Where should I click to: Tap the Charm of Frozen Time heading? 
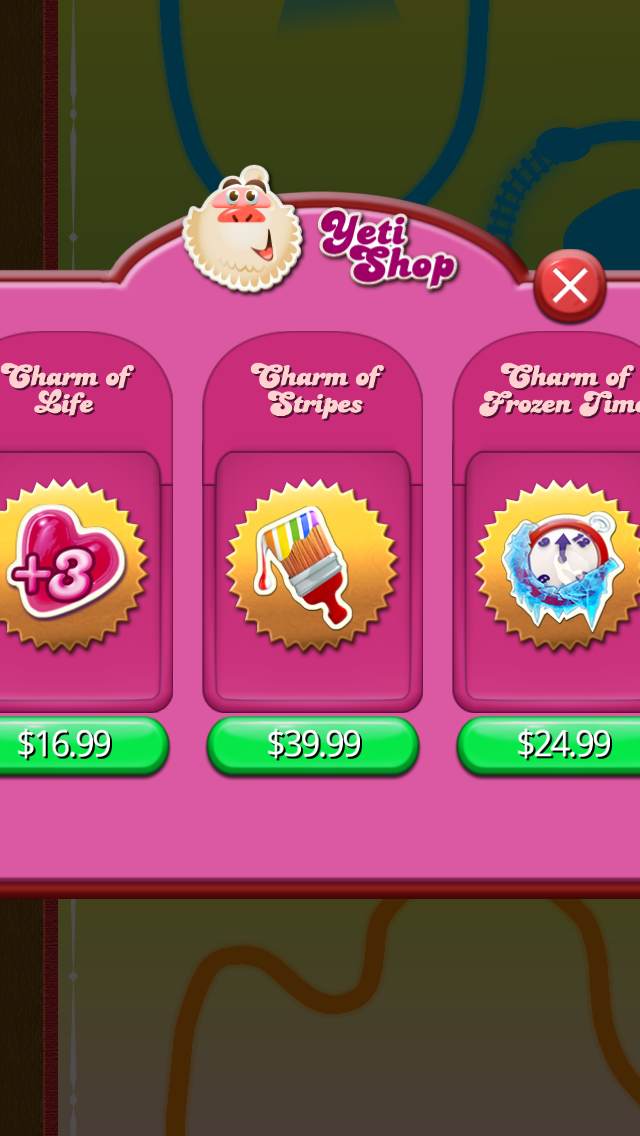click(560, 389)
